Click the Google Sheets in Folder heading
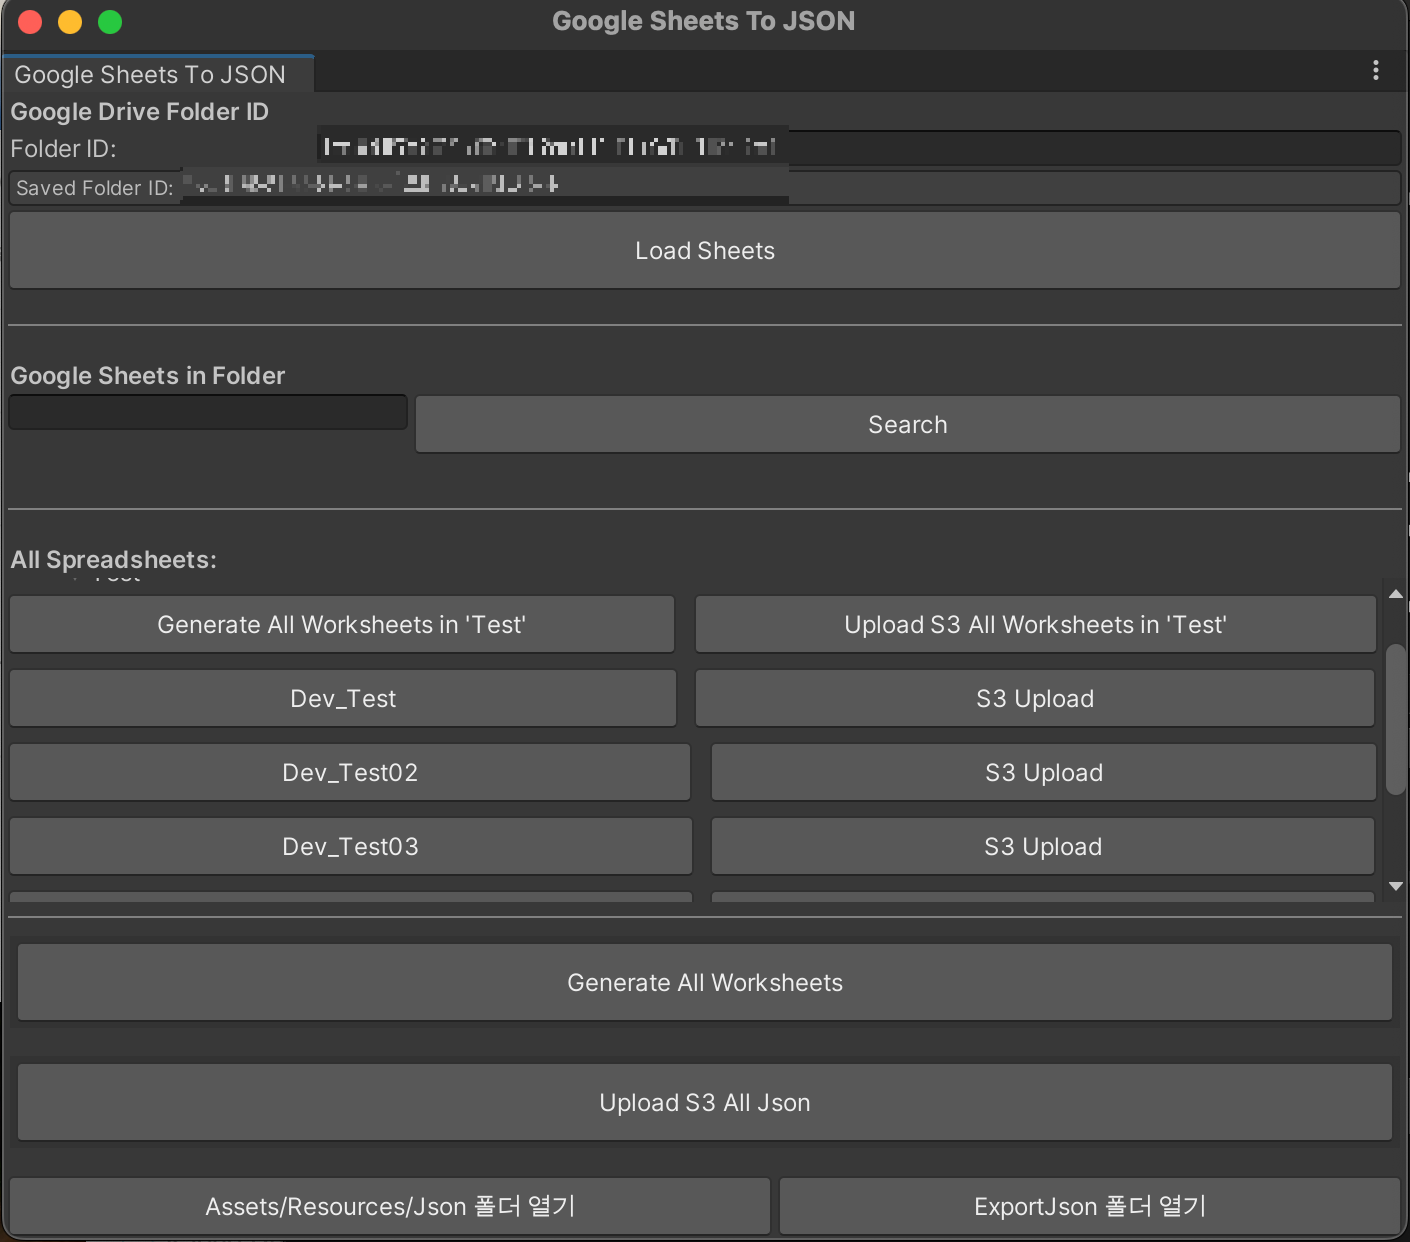The width and height of the screenshot is (1410, 1242). 148,376
